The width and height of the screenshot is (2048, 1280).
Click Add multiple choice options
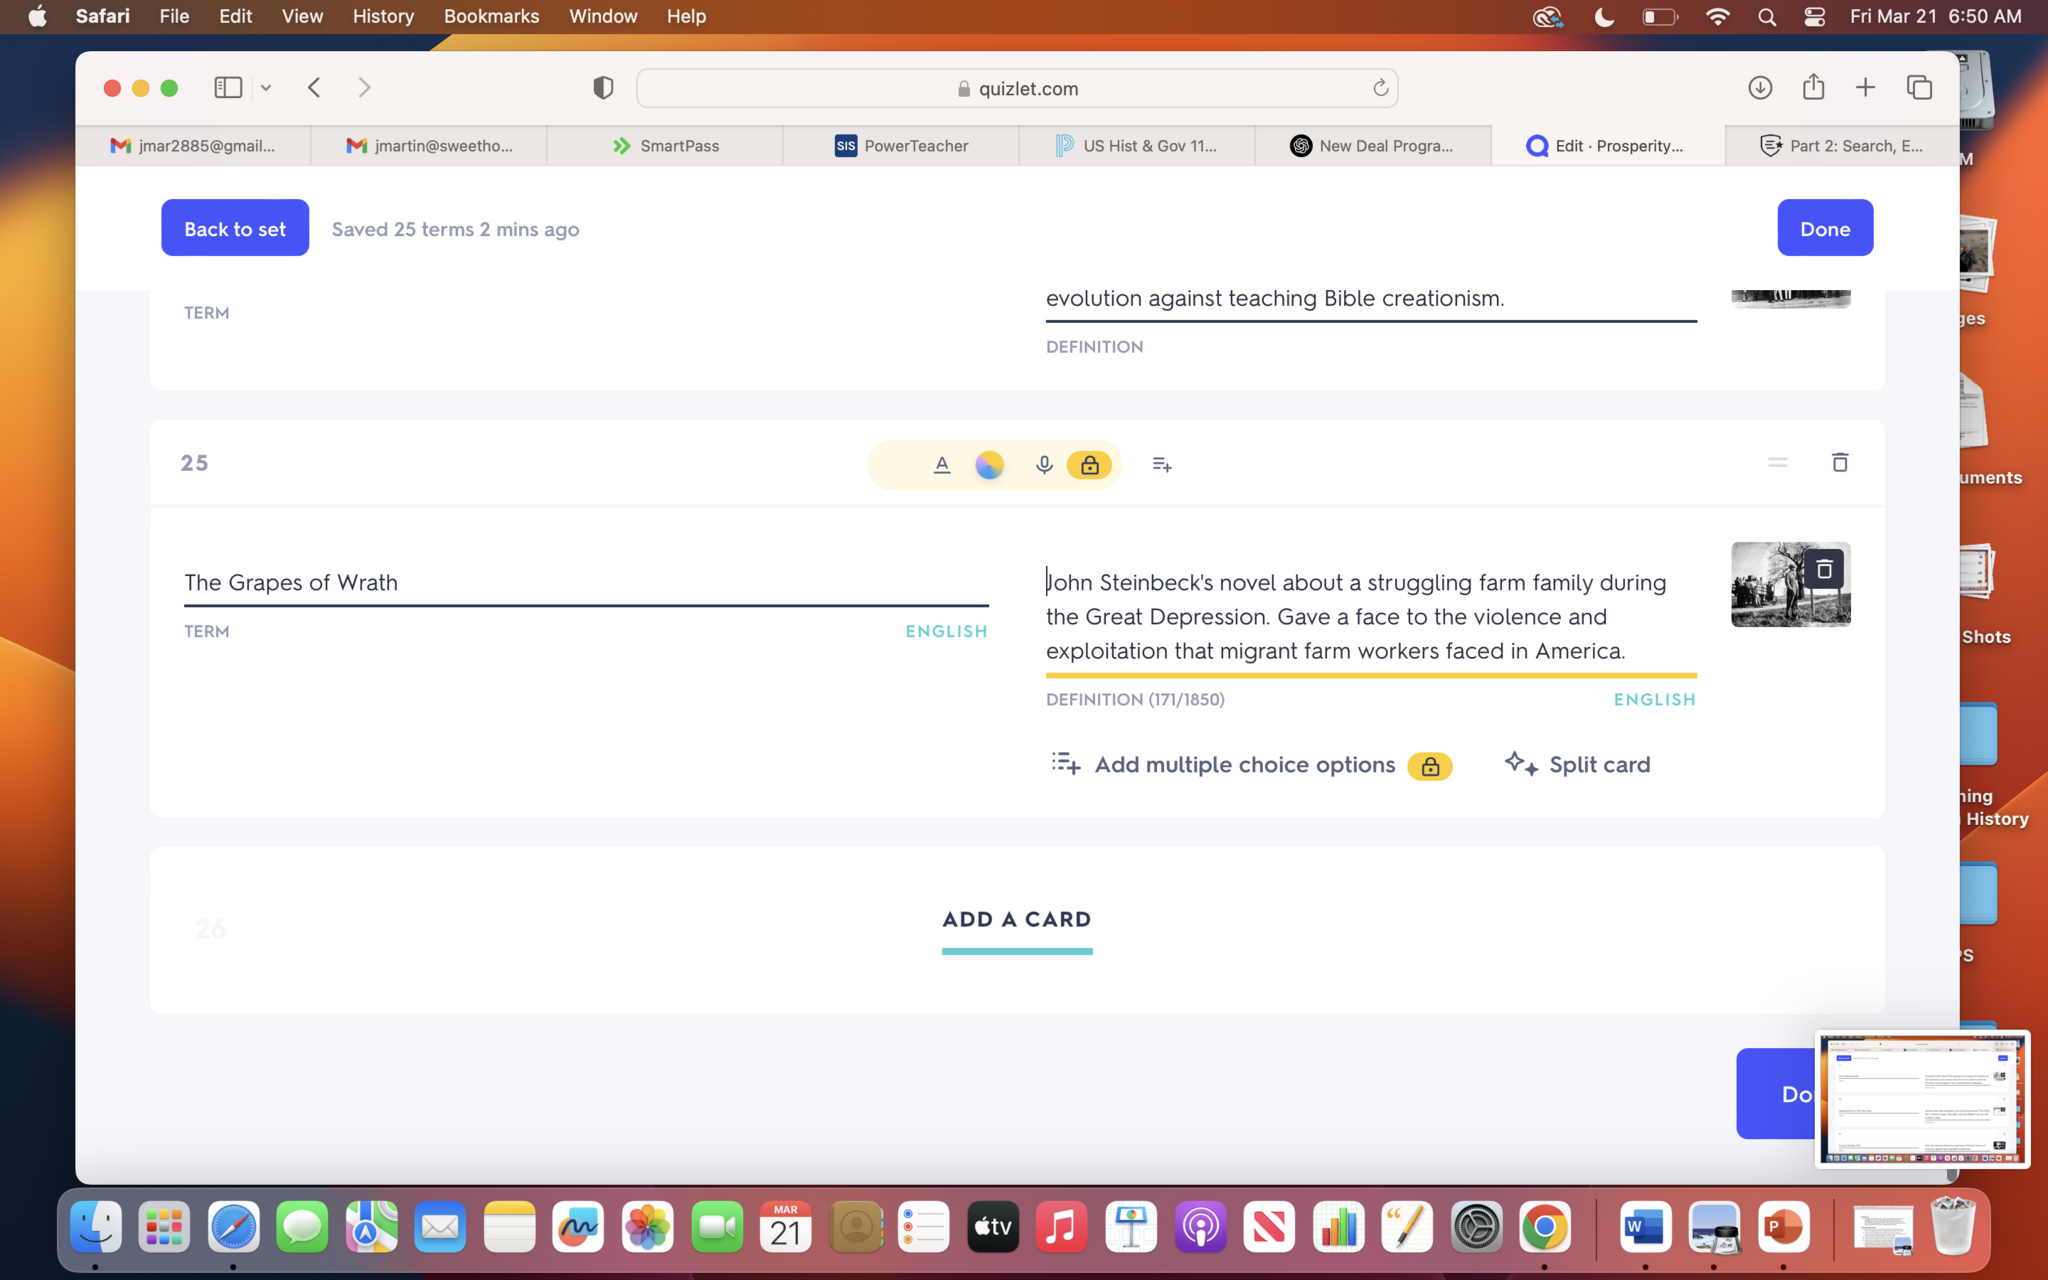pyautogui.click(x=1244, y=764)
